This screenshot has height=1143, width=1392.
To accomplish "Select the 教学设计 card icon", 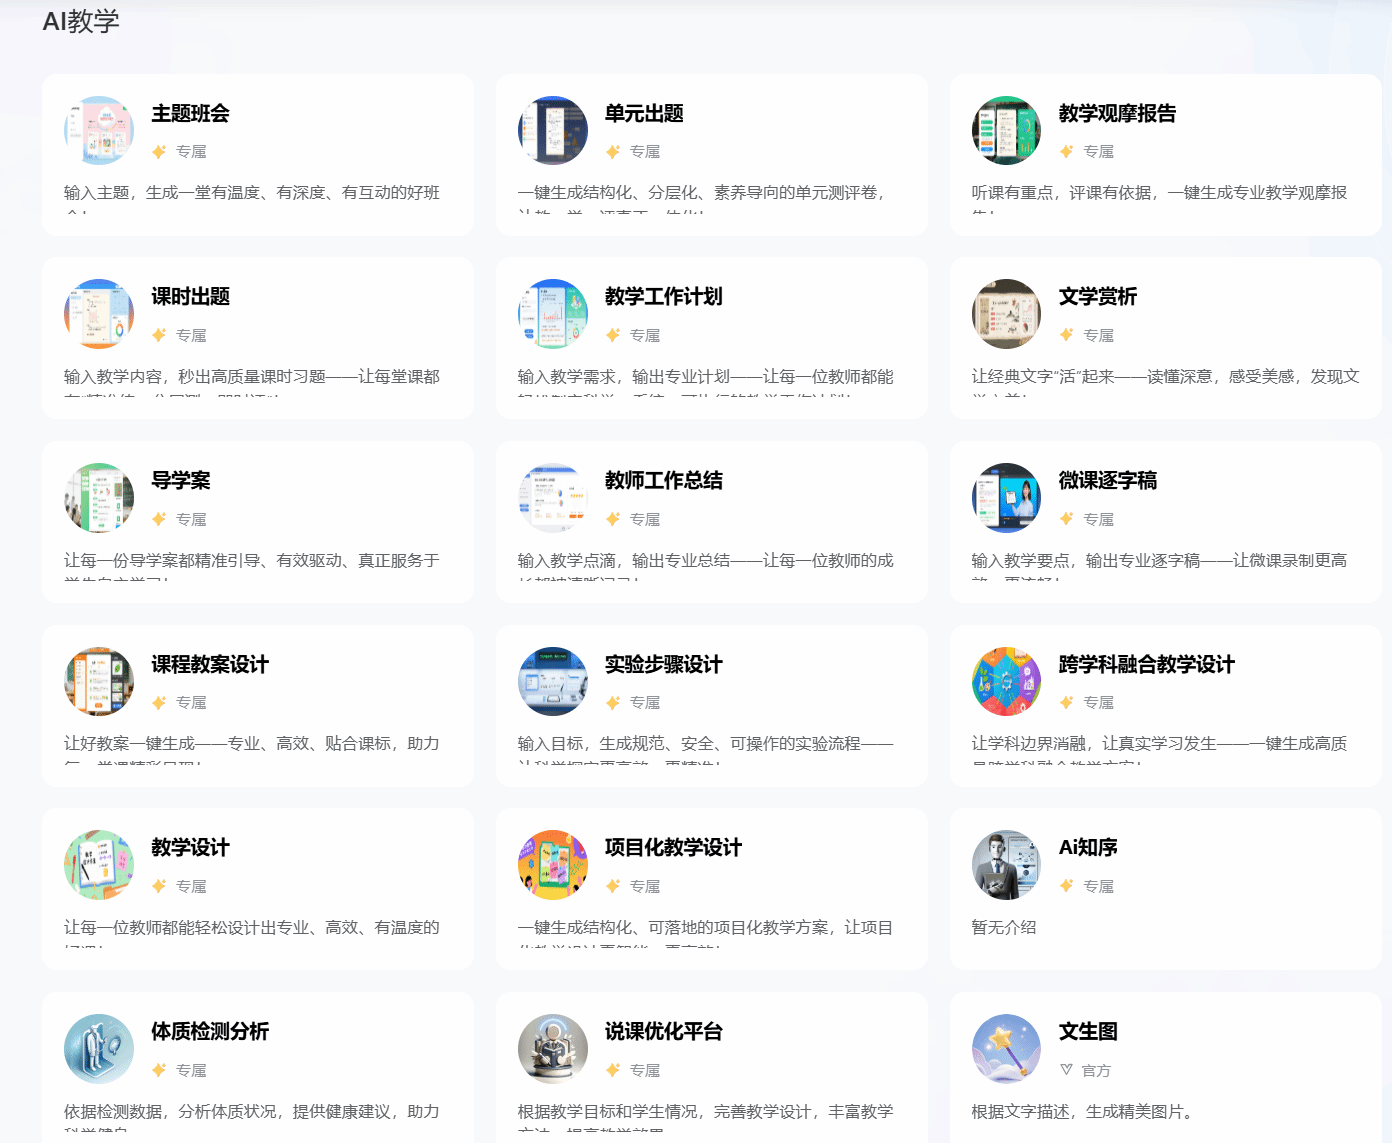I will click(x=99, y=865).
